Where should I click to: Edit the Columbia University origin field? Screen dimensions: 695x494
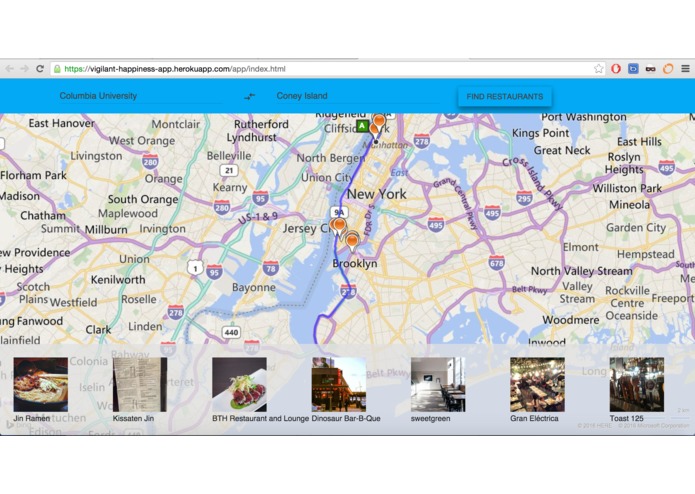click(141, 96)
